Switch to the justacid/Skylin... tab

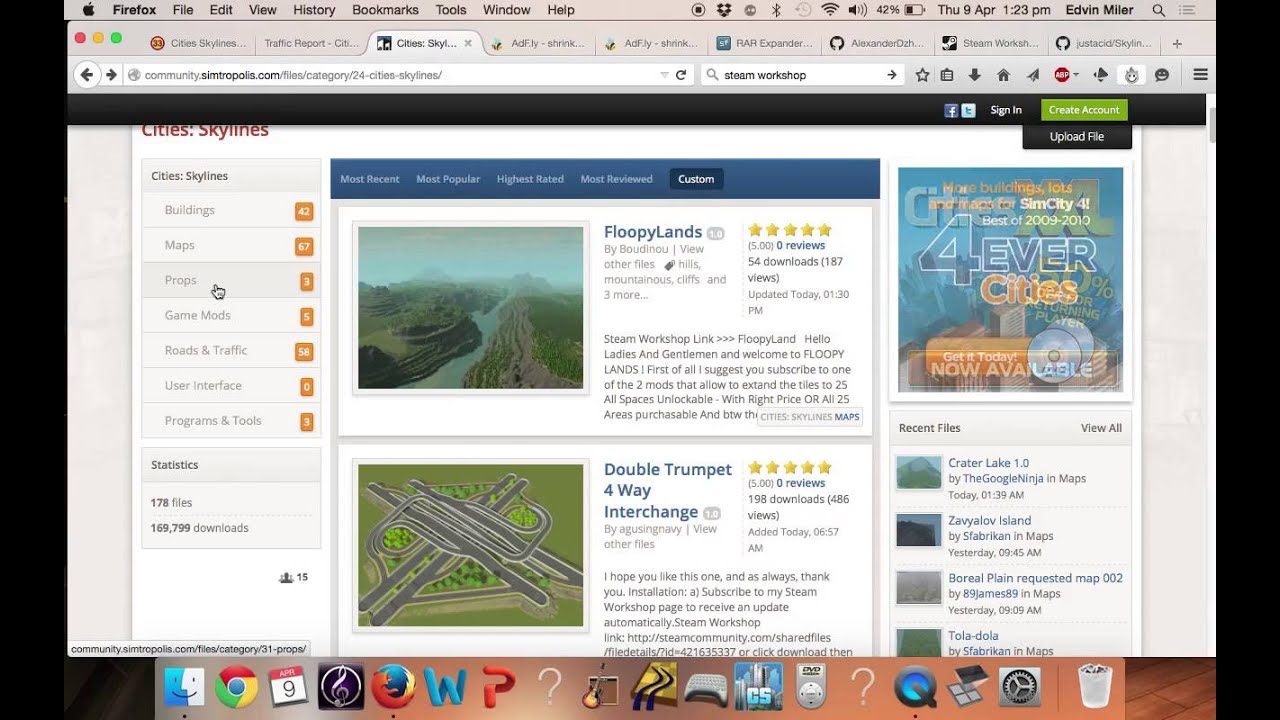[x=1103, y=43]
